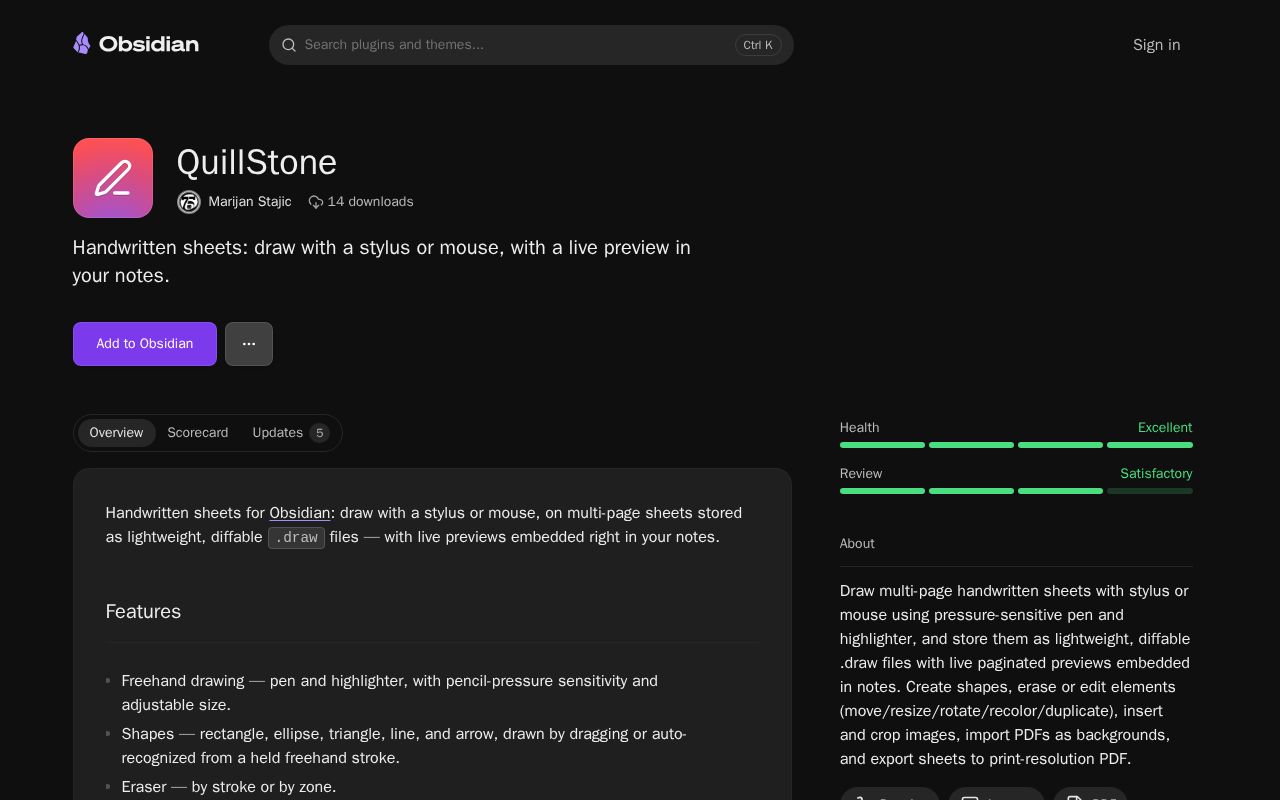This screenshot has width=1280, height=800.
Task: Click the Health label
Action: (x=860, y=428)
